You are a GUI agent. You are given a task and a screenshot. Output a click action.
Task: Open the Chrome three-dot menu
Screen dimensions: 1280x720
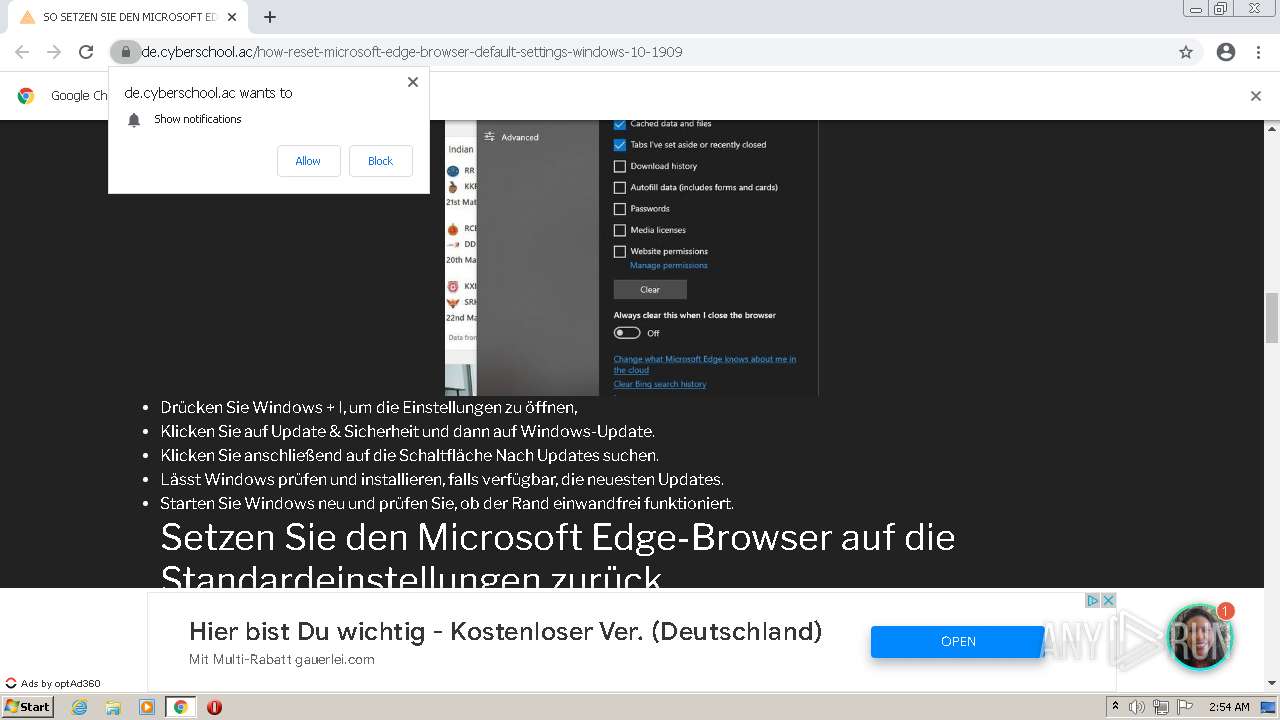[x=1258, y=52]
